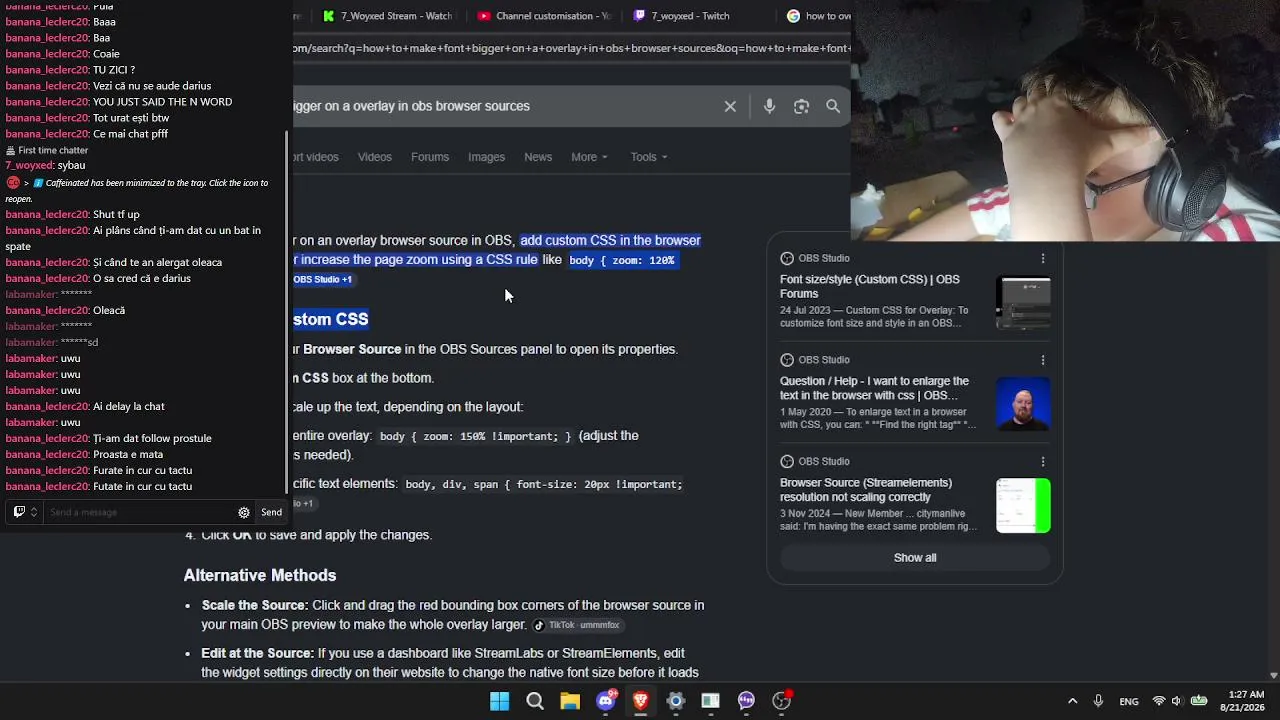Open the chat bubble app in taskbar
The image size is (1280, 720).
746,701
